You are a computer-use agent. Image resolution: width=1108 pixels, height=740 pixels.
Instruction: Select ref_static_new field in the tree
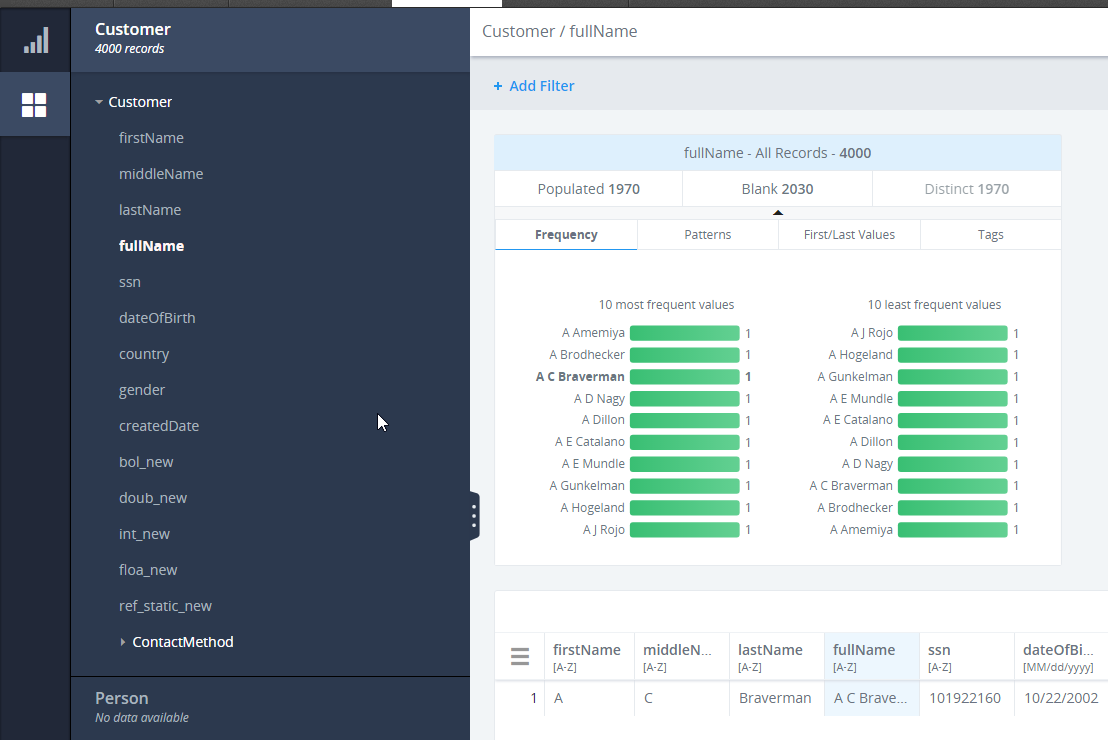point(165,606)
